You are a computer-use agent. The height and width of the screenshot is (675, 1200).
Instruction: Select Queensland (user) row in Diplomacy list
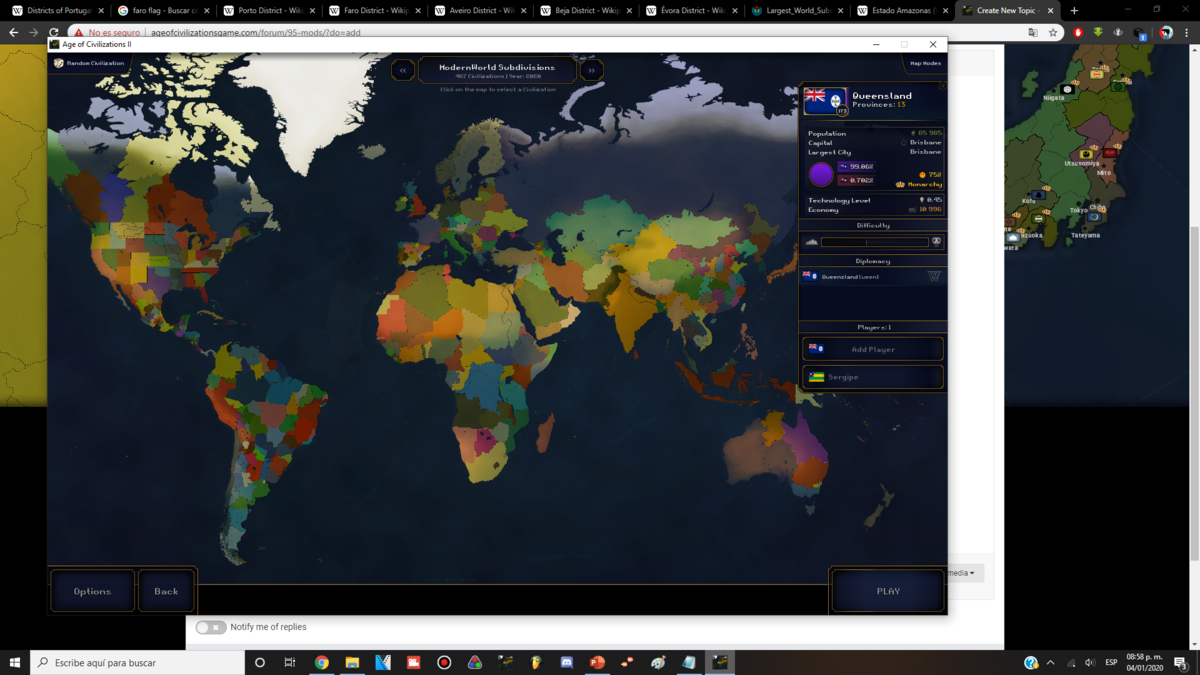[872, 276]
